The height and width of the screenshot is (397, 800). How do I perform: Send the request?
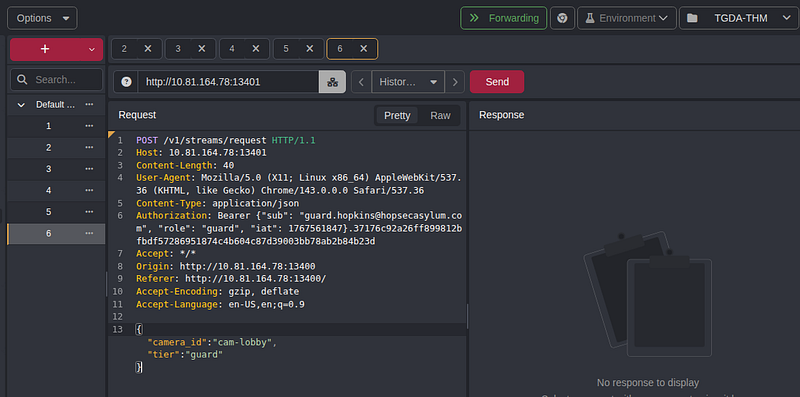(497, 82)
